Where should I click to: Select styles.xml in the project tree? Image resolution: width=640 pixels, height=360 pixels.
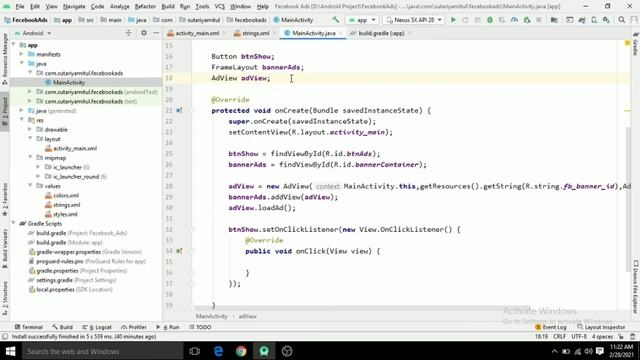coord(61,214)
